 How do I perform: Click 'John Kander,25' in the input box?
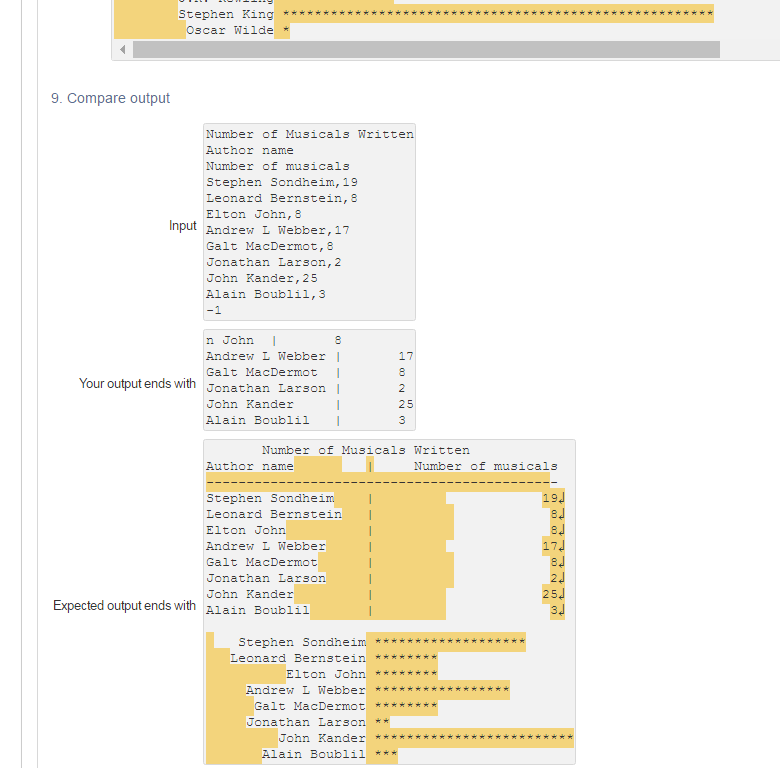point(262,278)
